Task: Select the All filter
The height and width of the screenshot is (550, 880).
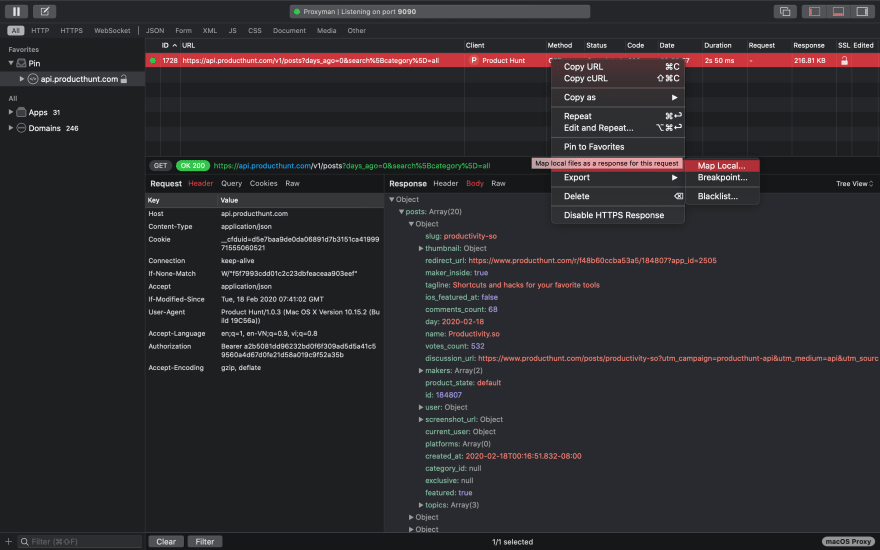Action: tap(16, 30)
